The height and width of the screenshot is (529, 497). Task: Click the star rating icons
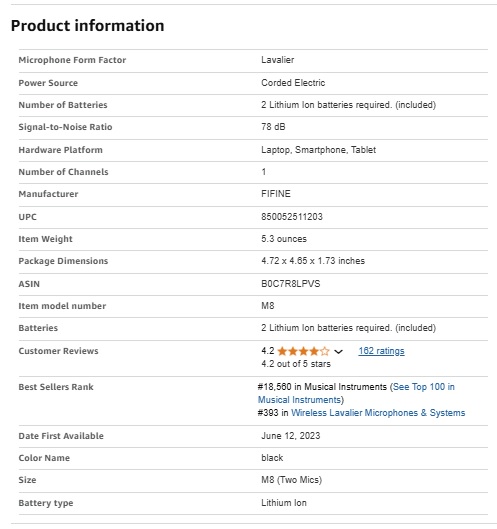[303, 351]
